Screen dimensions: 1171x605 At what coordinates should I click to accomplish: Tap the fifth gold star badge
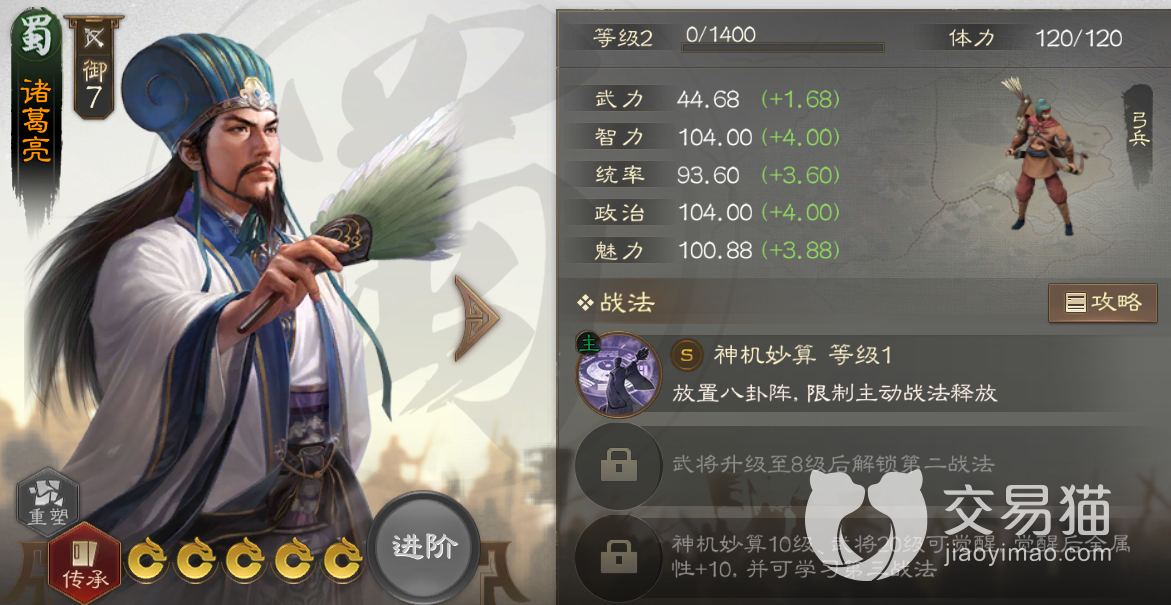click(344, 559)
